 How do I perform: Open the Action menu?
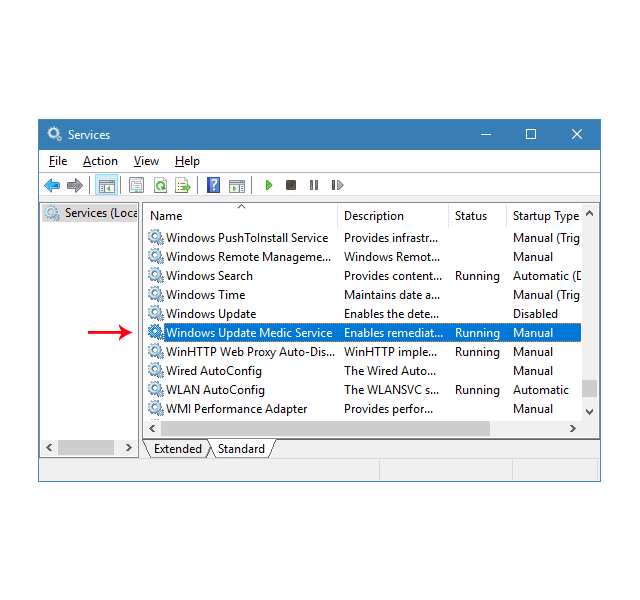pyautogui.click(x=100, y=161)
